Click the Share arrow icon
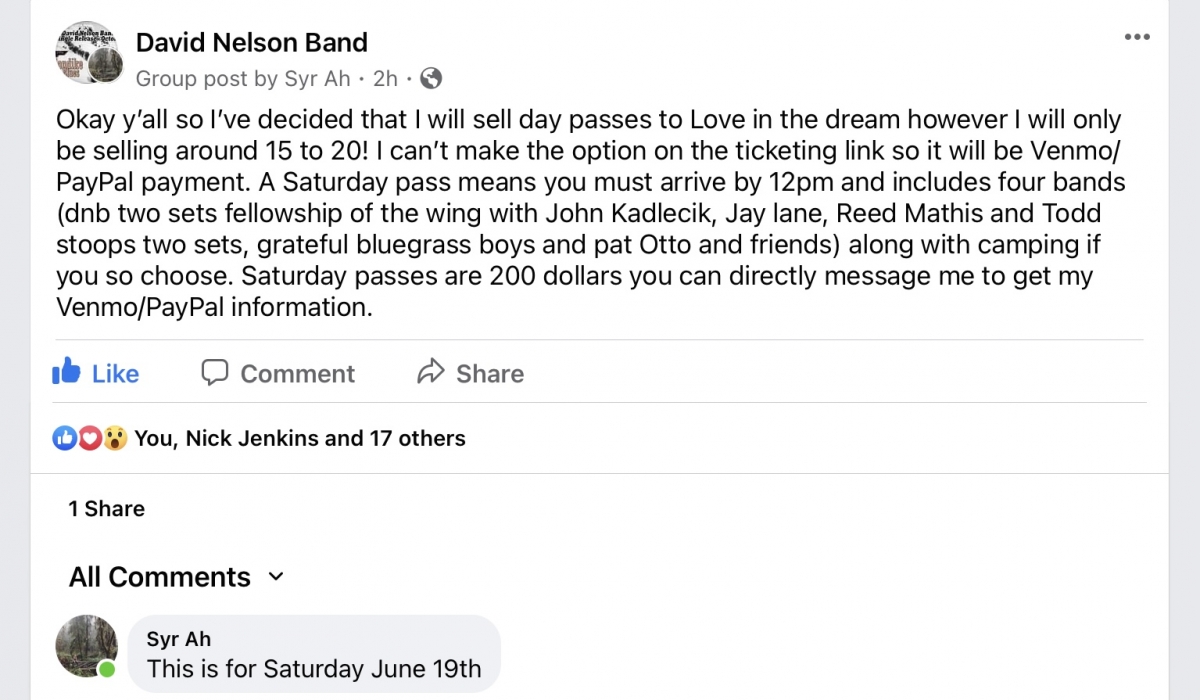Viewport: 1200px width, 700px height. click(430, 372)
